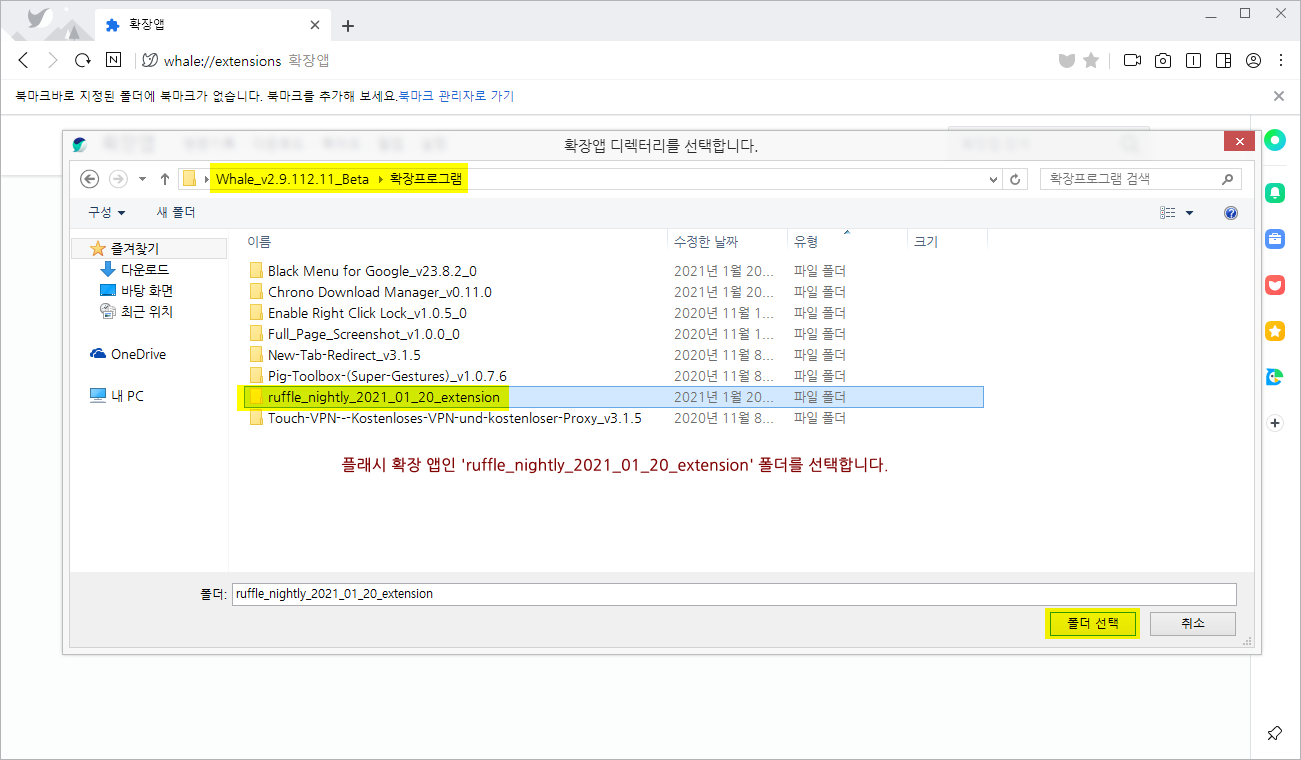This screenshot has height=760, width=1301.
Task: Select Chrono Download Manager_v0.11.0 folder
Action: tap(369, 292)
